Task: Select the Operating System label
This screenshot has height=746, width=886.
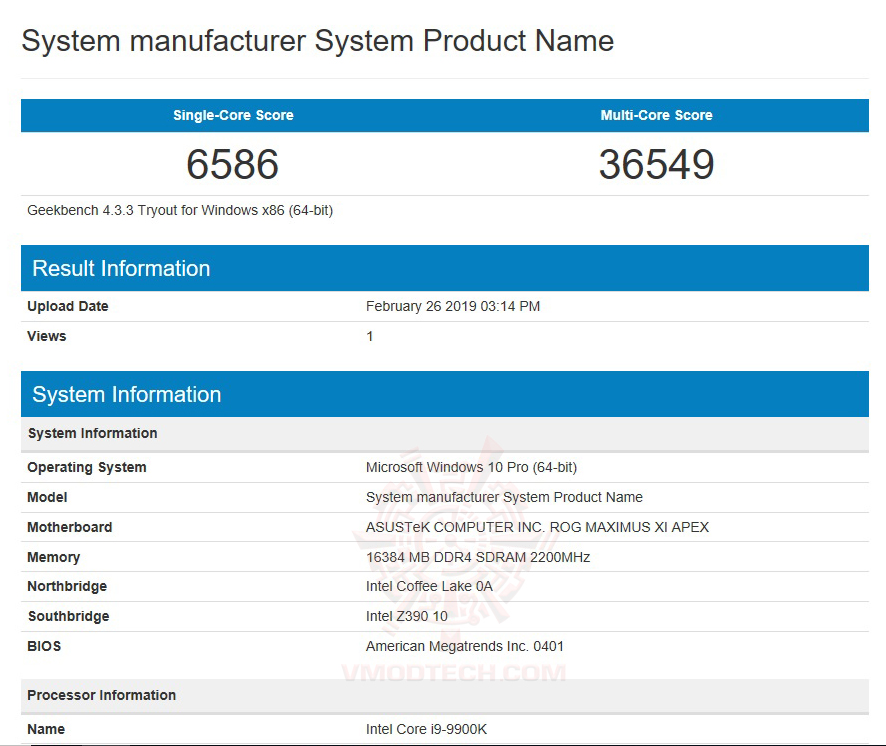Action: tap(86, 467)
